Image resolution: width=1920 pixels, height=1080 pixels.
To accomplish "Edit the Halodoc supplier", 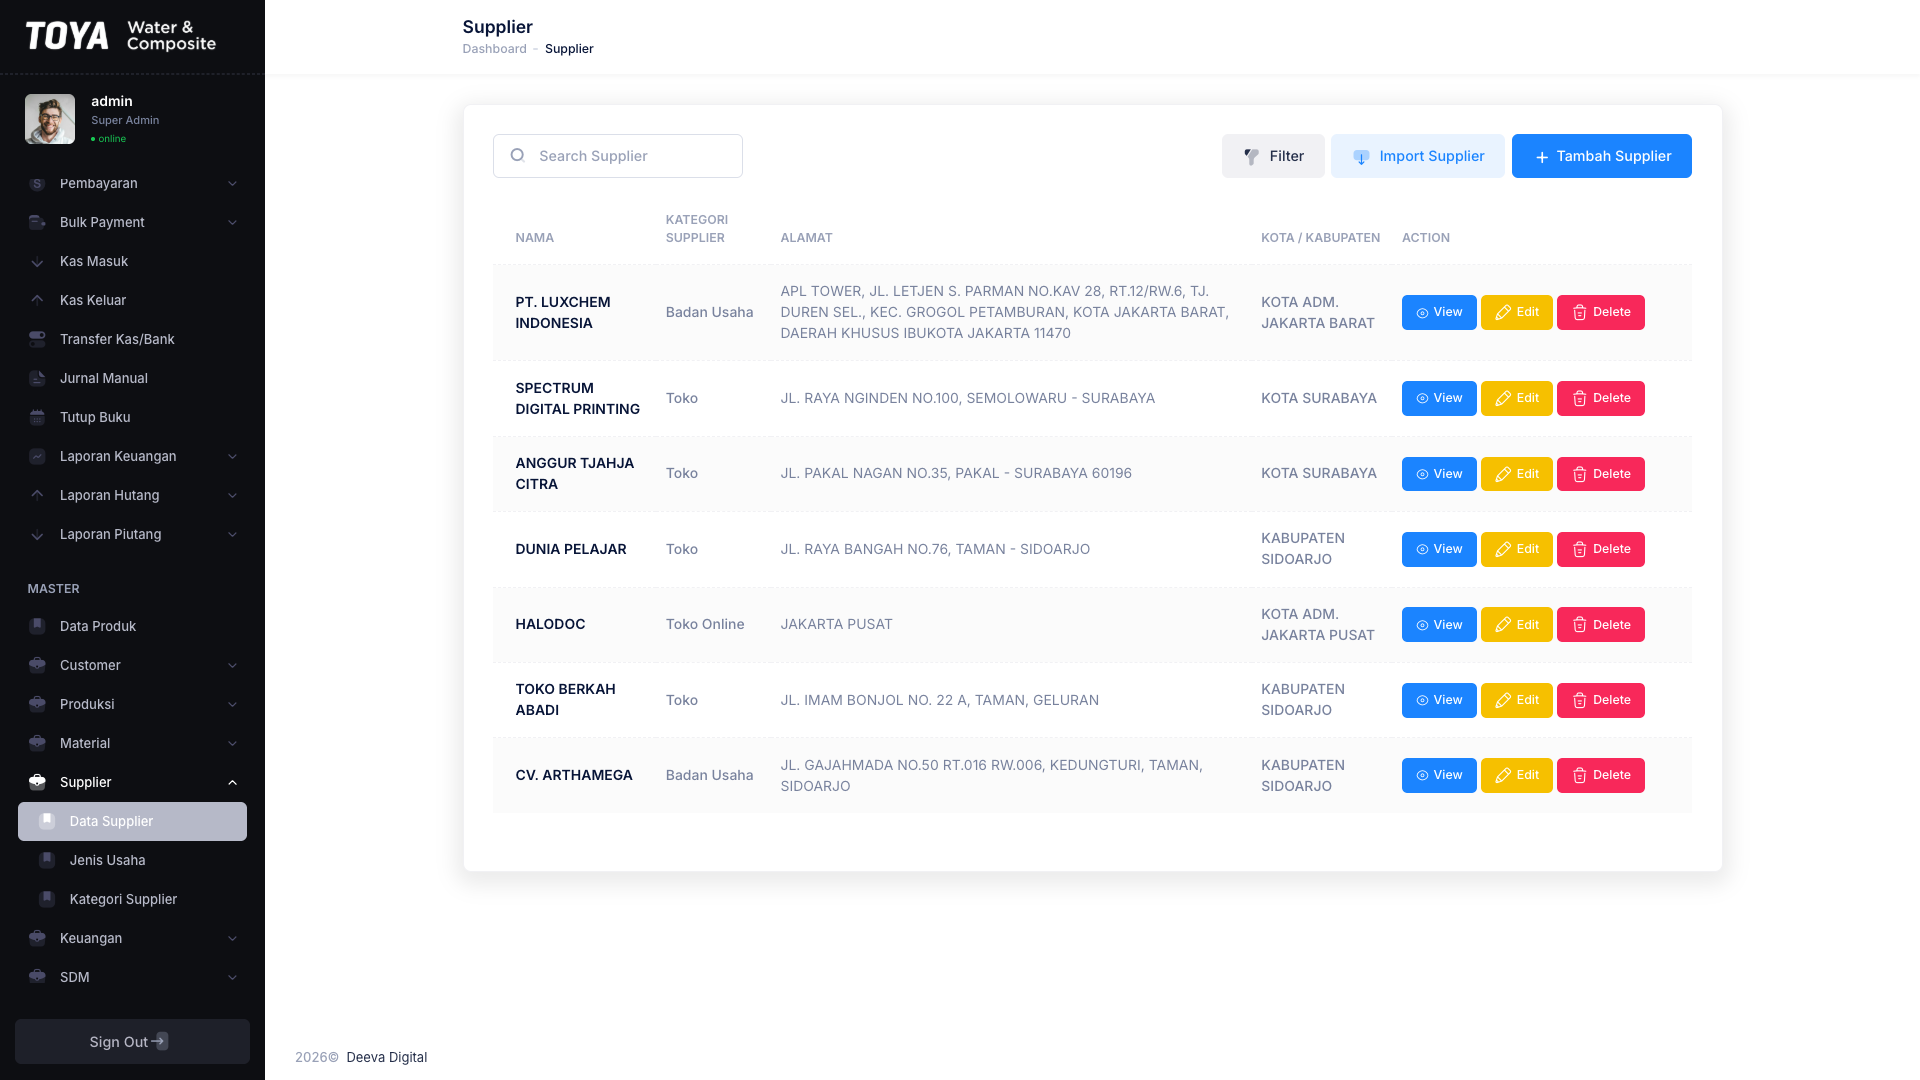I will [1516, 625].
